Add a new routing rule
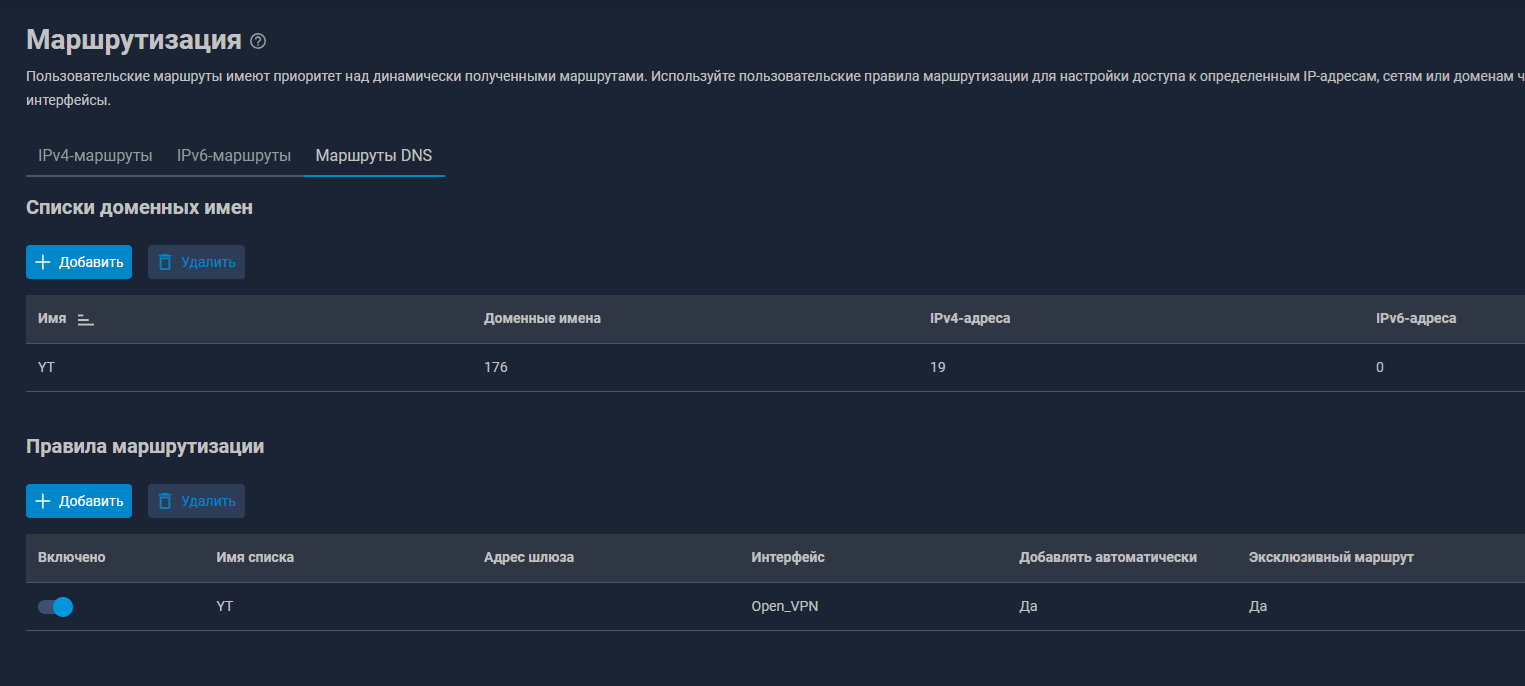 coord(79,501)
